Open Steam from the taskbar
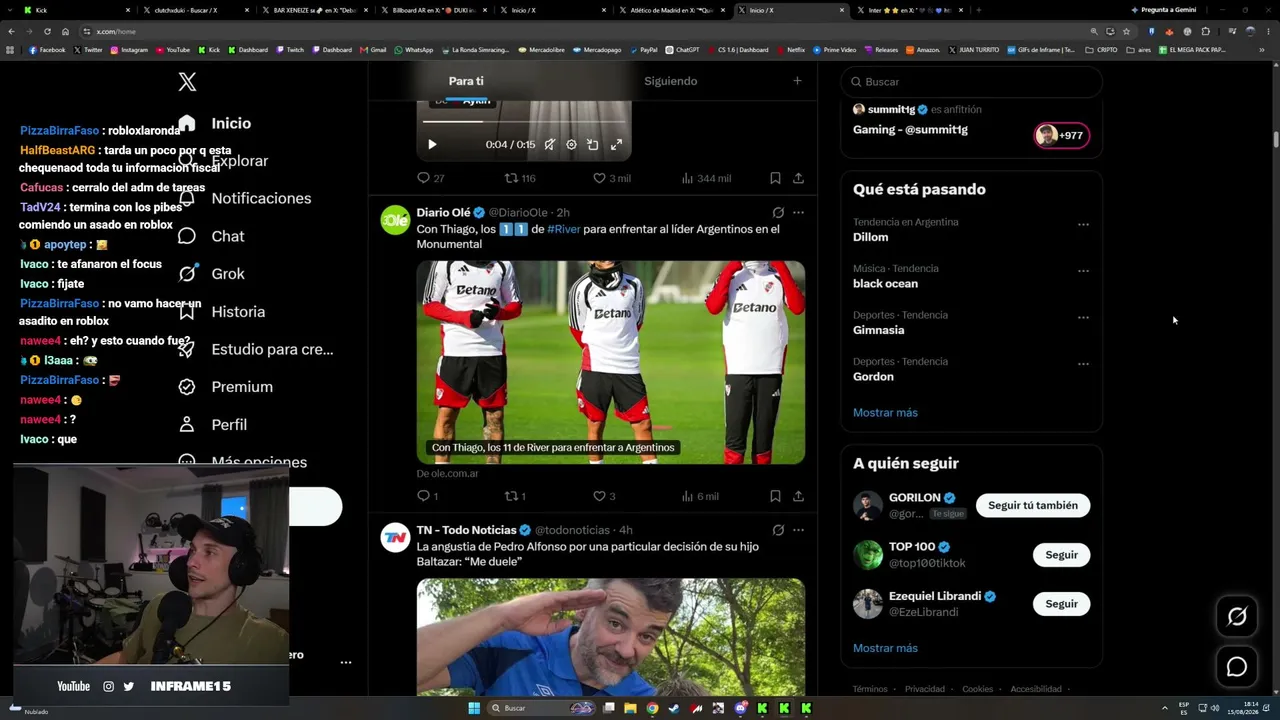The height and width of the screenshot is (720, 1280). click(674, 708)
